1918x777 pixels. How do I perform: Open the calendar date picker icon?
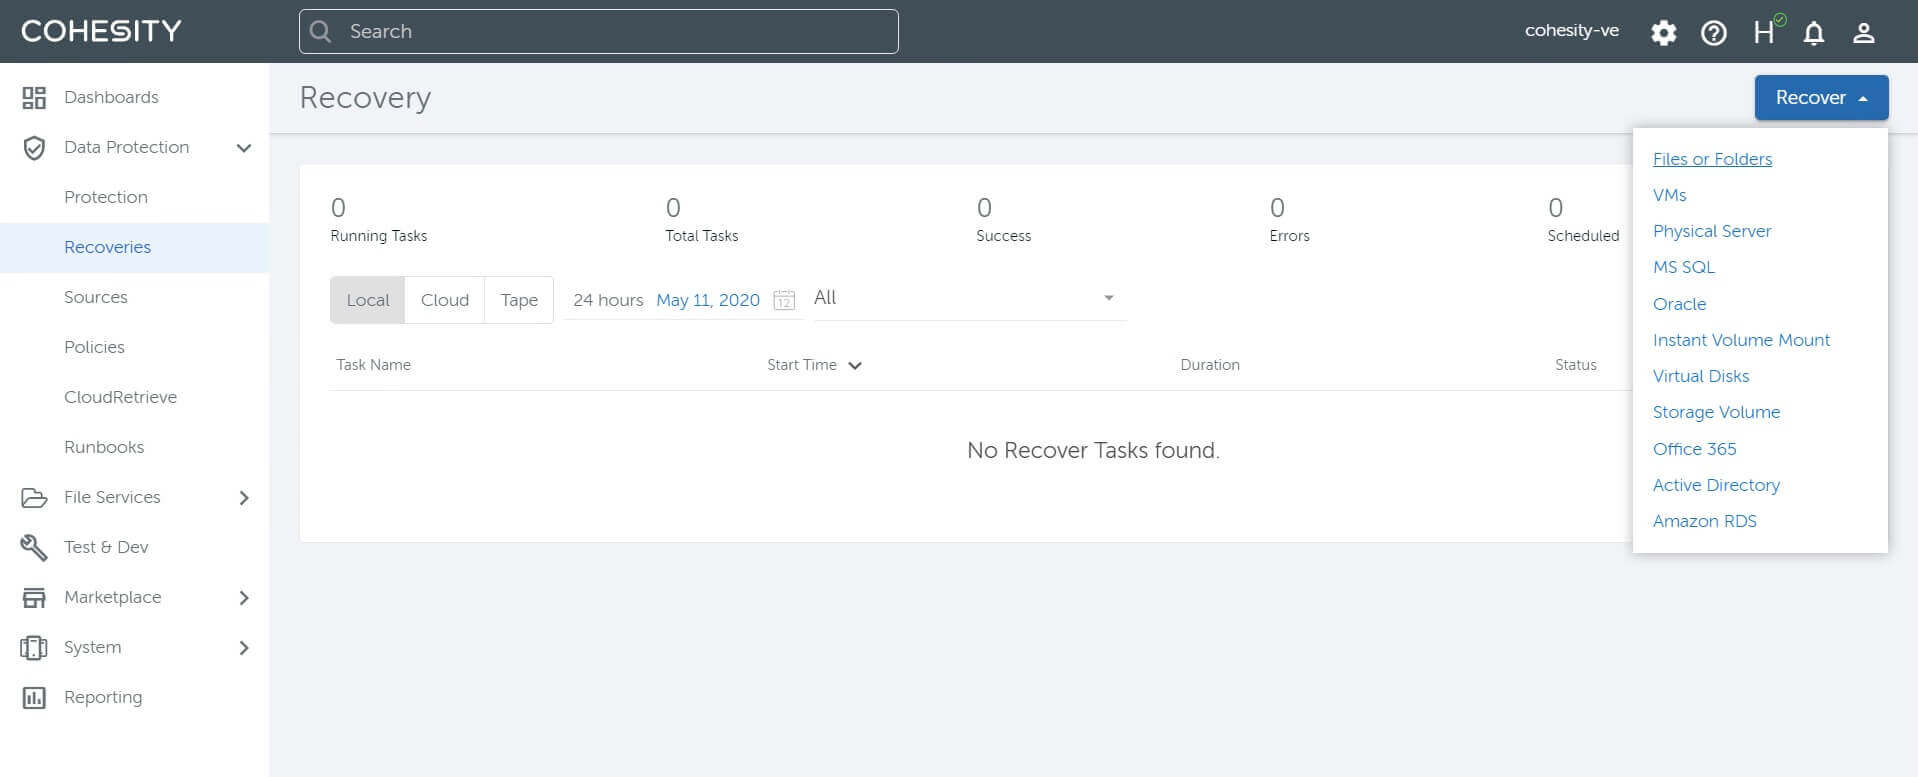(x=784, y=300)
